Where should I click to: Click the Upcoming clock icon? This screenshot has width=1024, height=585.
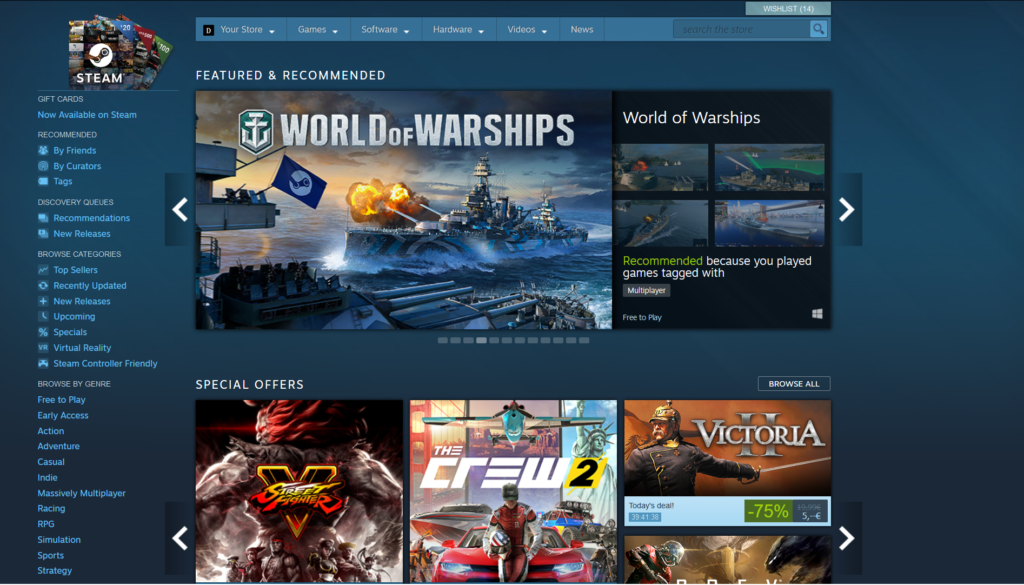tap(43, 316)
